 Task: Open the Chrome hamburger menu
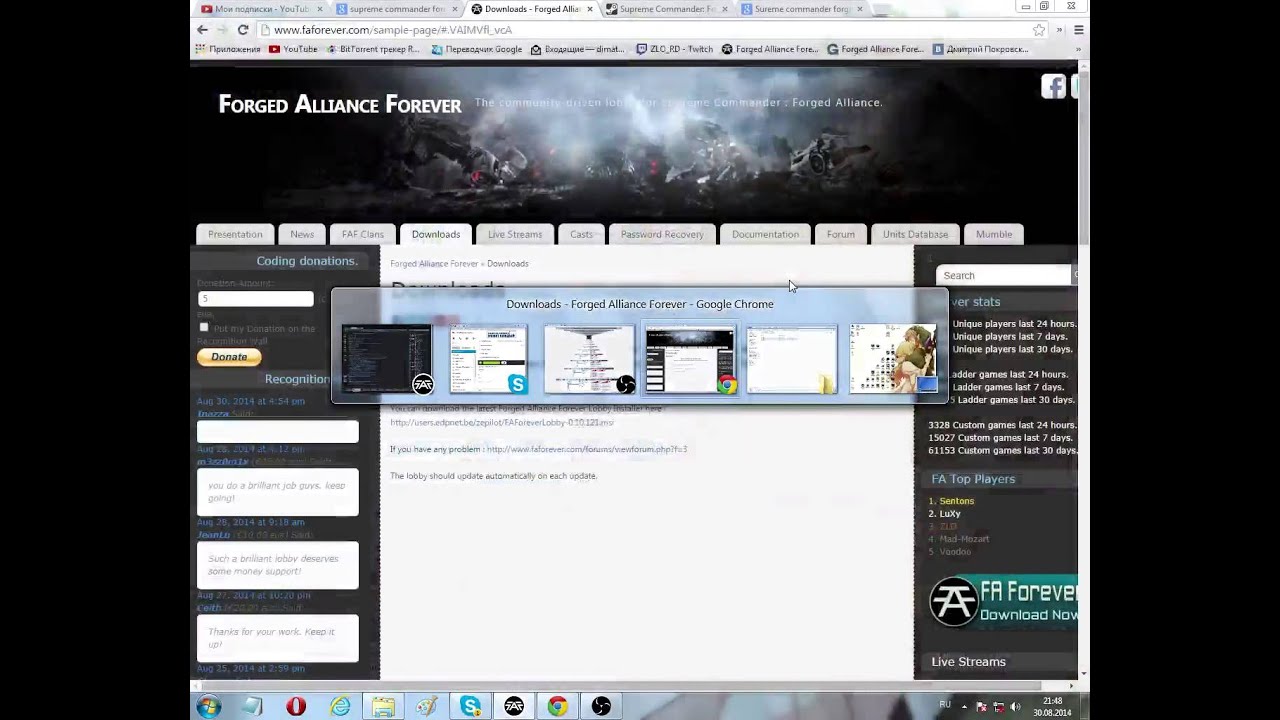click(1078, 30)
